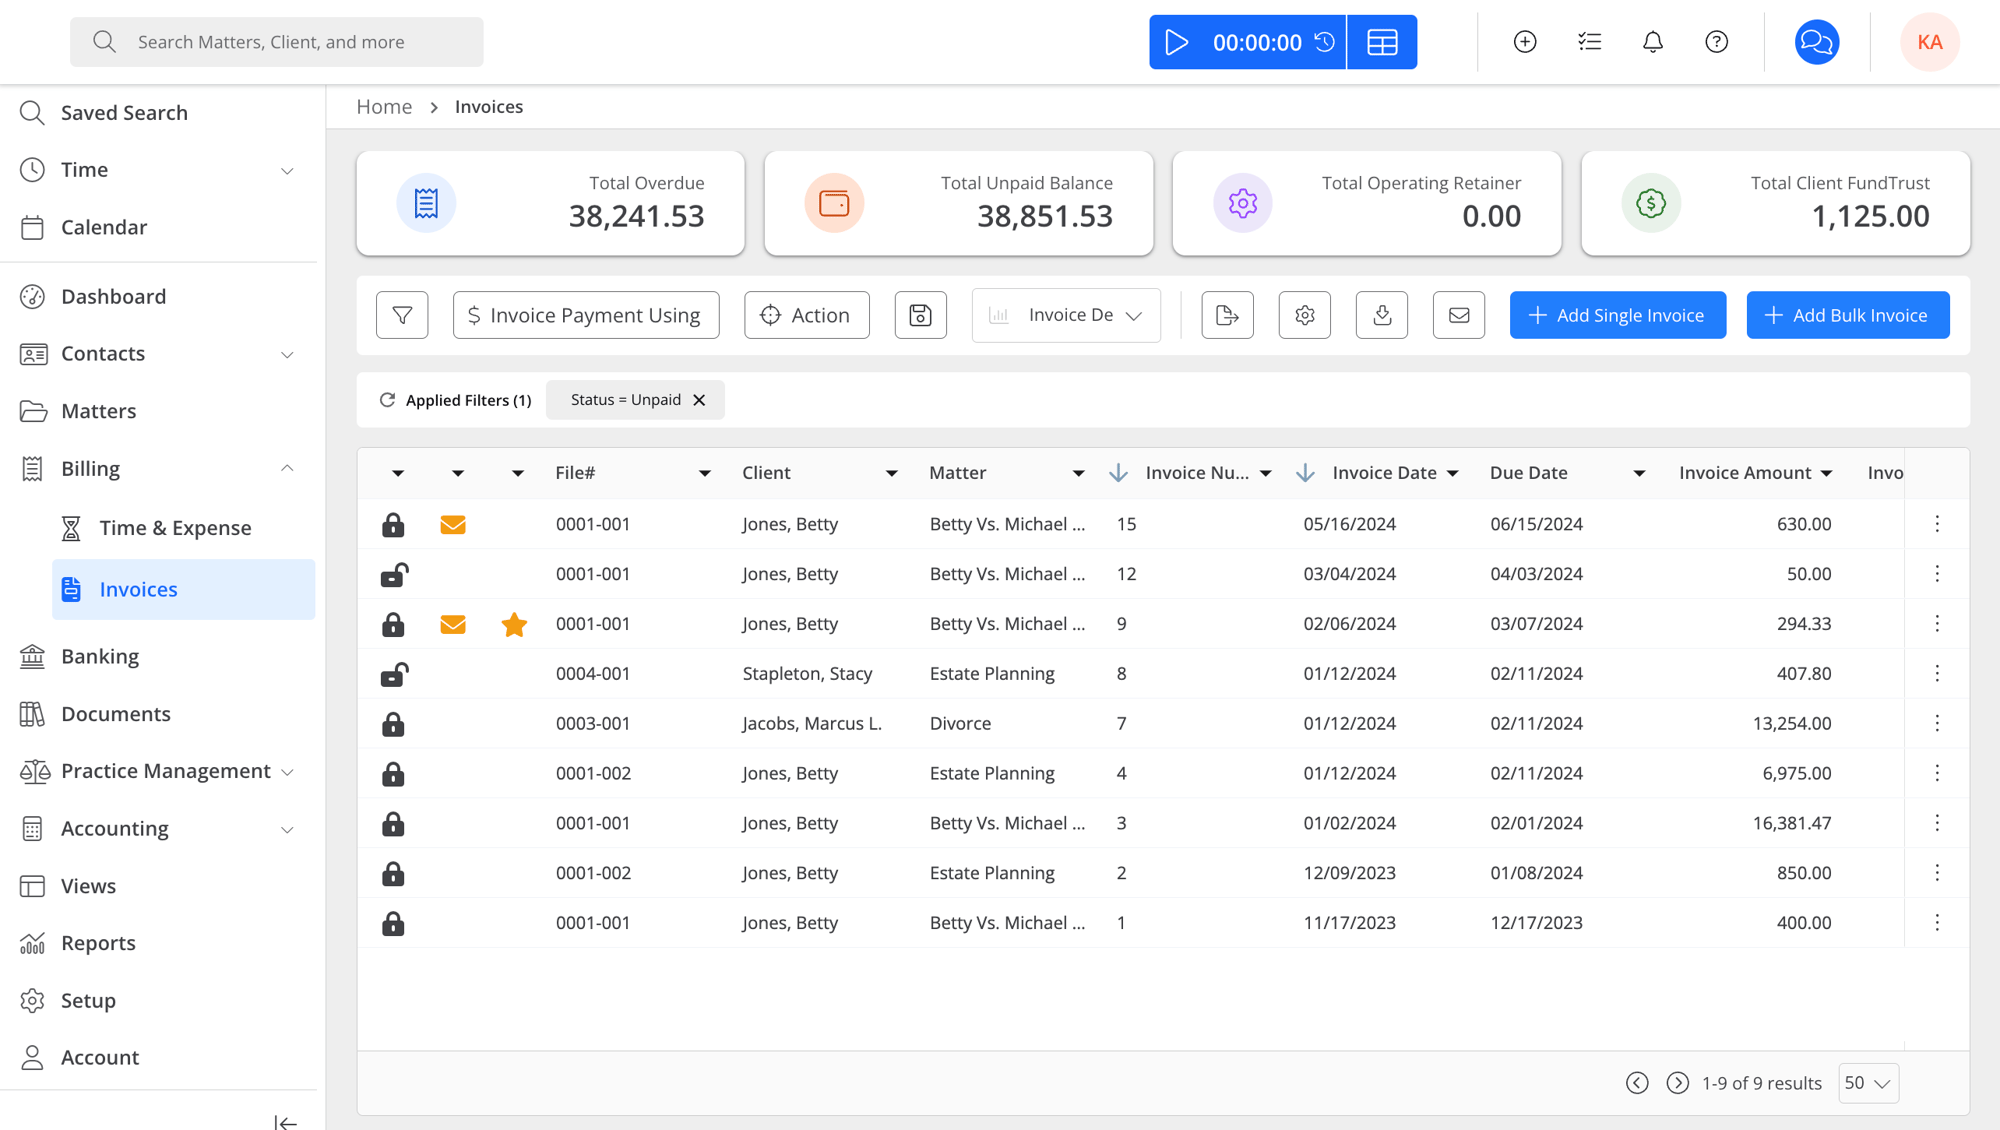The width and height of the screenshot is (2000, 1130).
Task: Open the Reports section in sidebar
Action: tap(97, 942)
